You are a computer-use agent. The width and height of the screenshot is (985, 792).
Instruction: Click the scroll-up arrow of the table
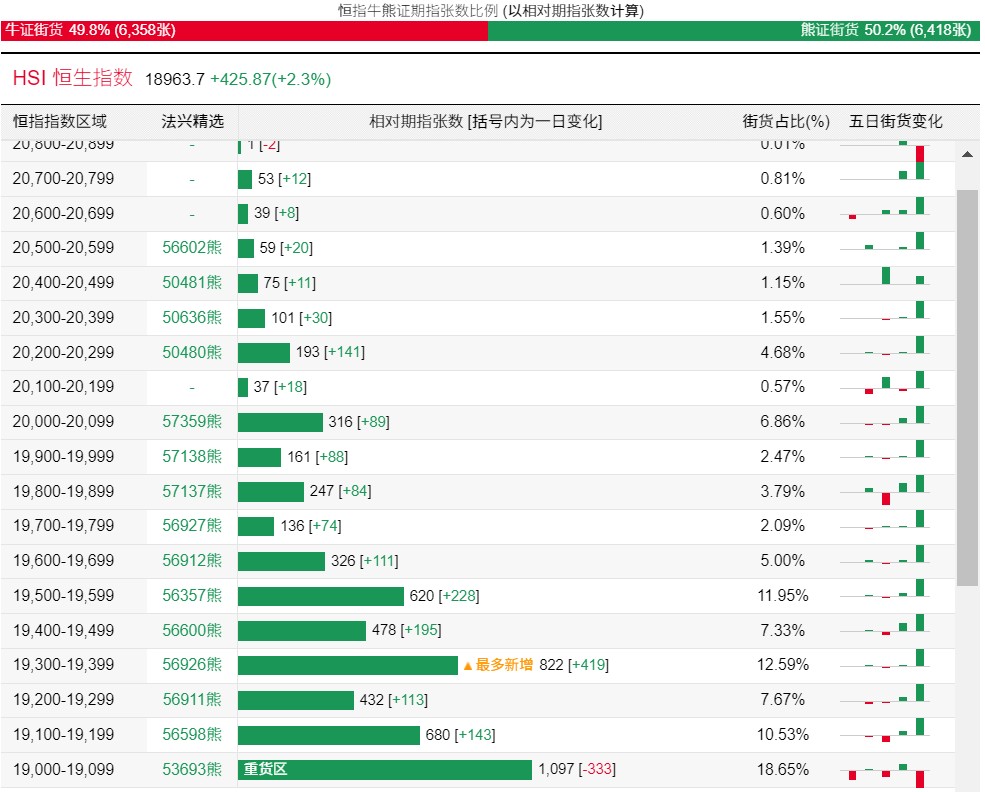tap(967, 155)
